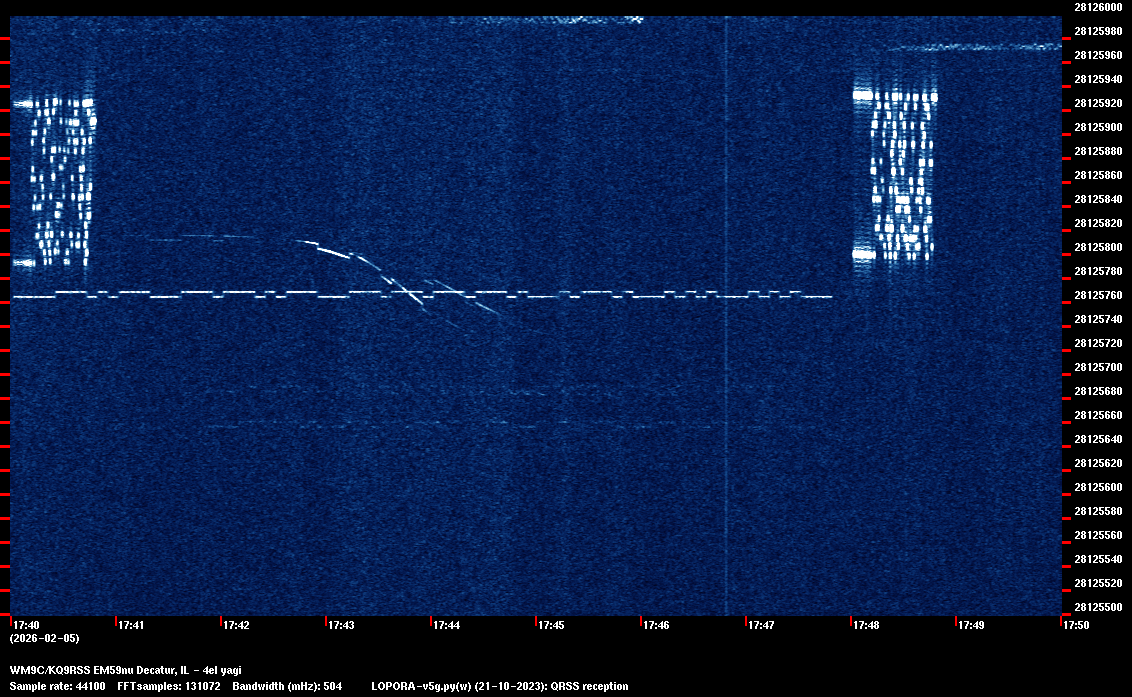The height and width of the screenshot is (697, 1132).
Task: Click the 17:45 time tick label
Action: [551, 625]
